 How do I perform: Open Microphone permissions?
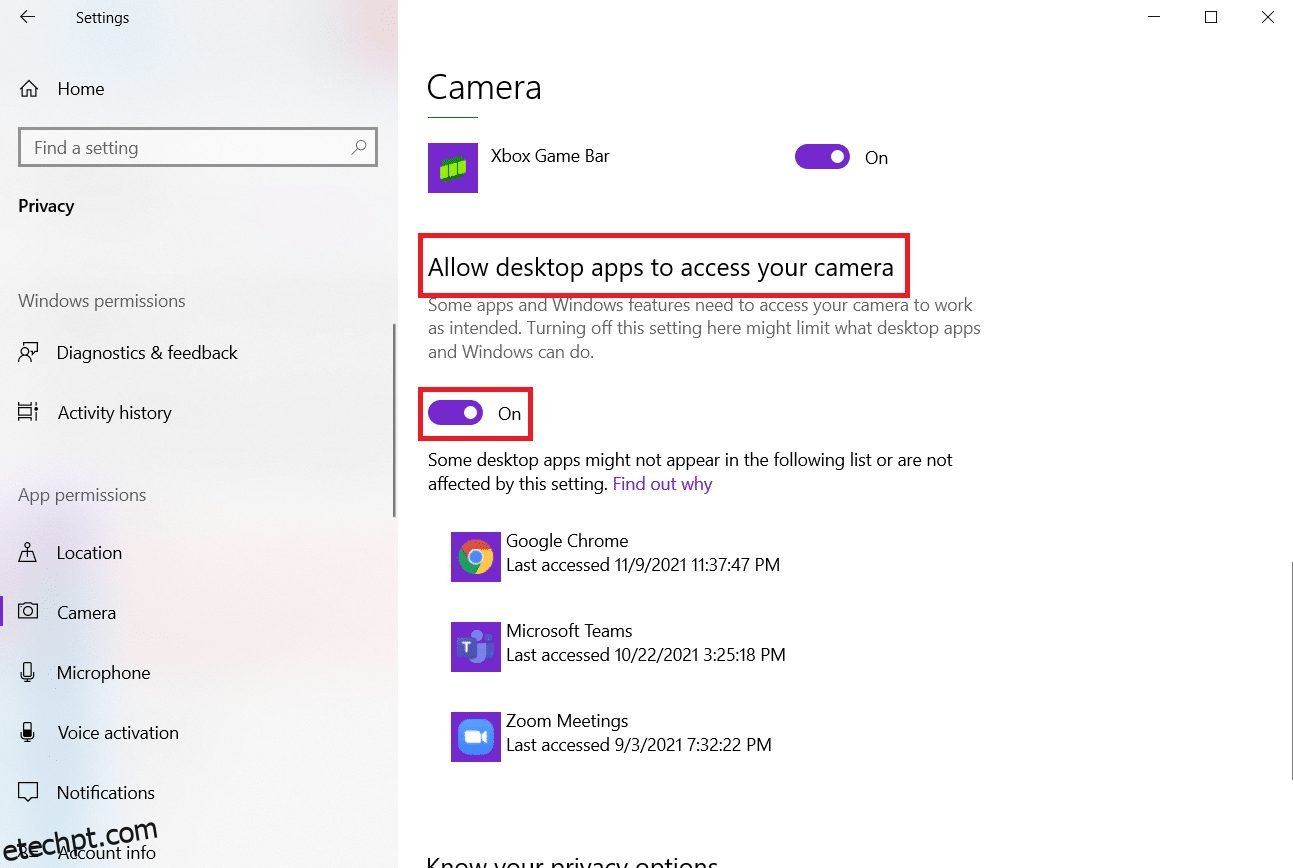[x=103, y=673]
